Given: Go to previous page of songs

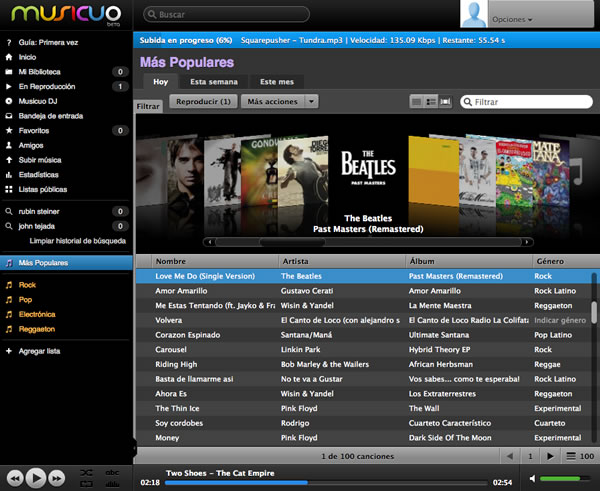Looking at the screenshot, I should coord(510,456).
